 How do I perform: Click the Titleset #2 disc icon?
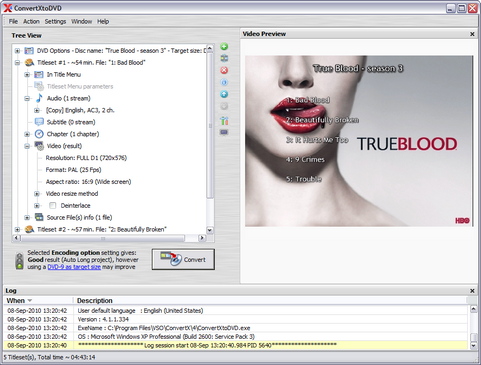click(x=29, y=229)
